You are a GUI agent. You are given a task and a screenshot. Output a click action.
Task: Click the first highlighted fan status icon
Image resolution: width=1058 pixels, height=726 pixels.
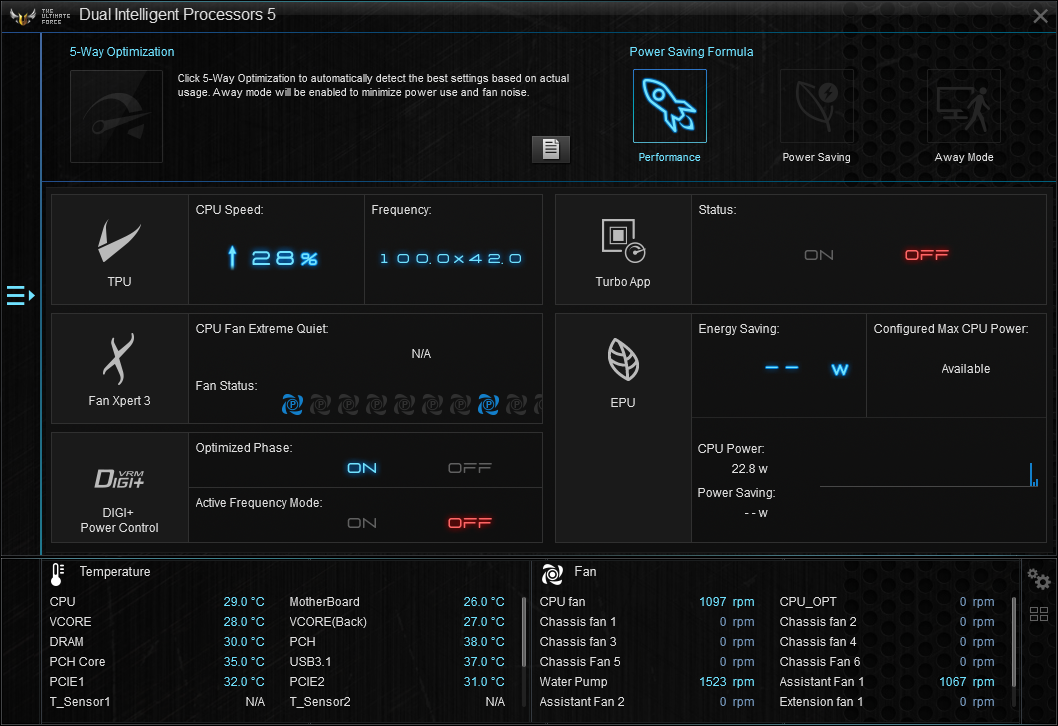tap(292, 405)
